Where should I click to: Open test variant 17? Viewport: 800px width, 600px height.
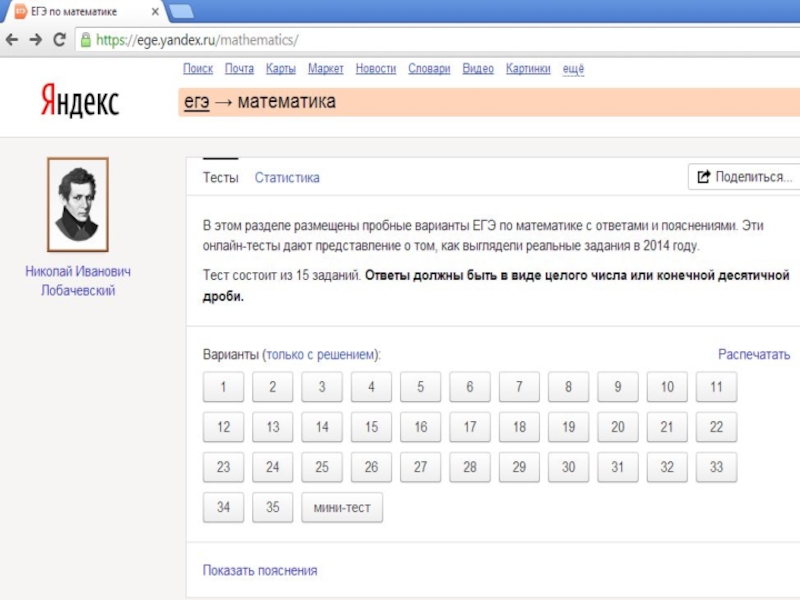coord(470,427)
